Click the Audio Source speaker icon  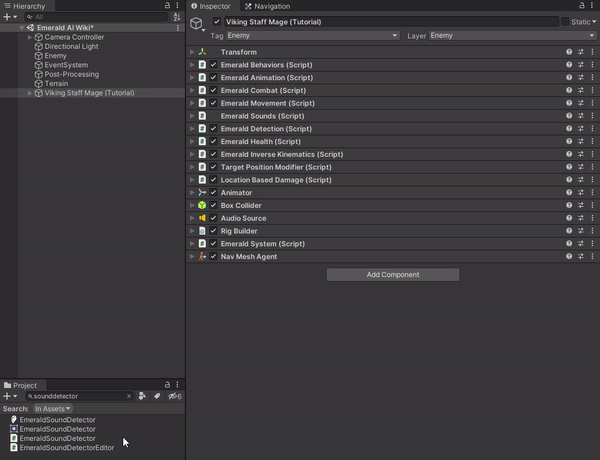point(202,219)
